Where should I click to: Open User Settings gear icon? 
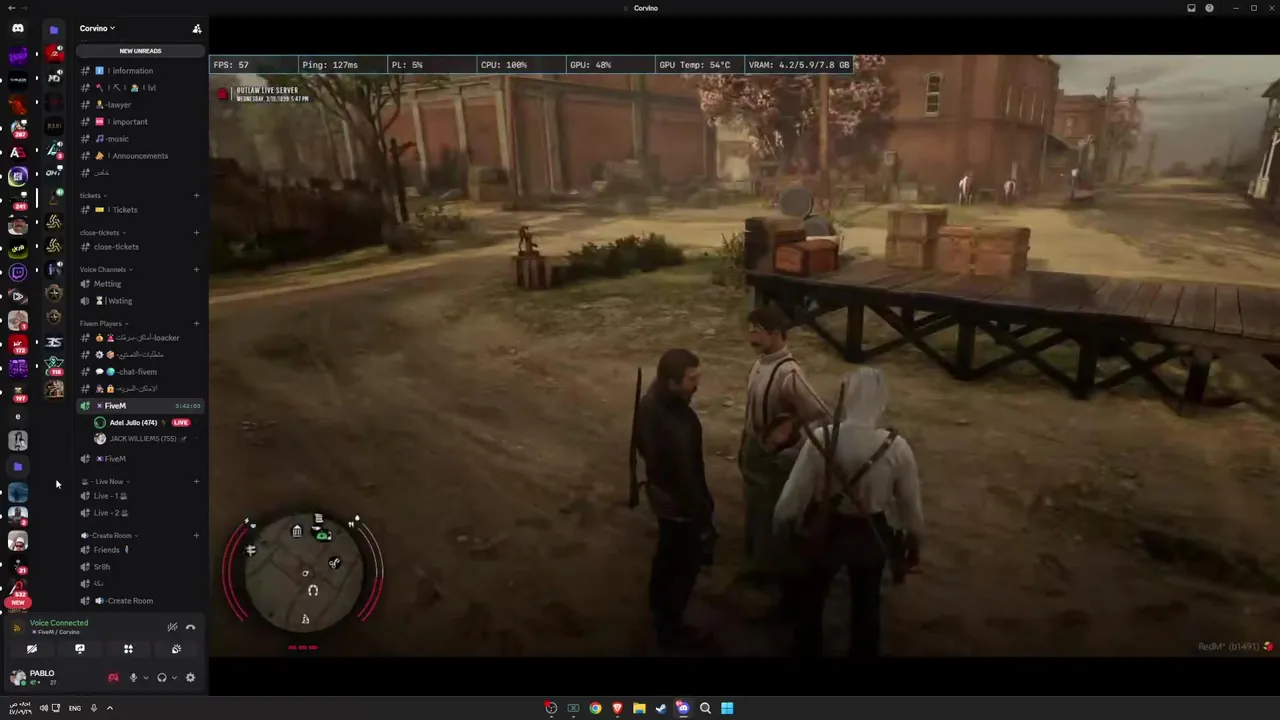[x=190, y=678]
